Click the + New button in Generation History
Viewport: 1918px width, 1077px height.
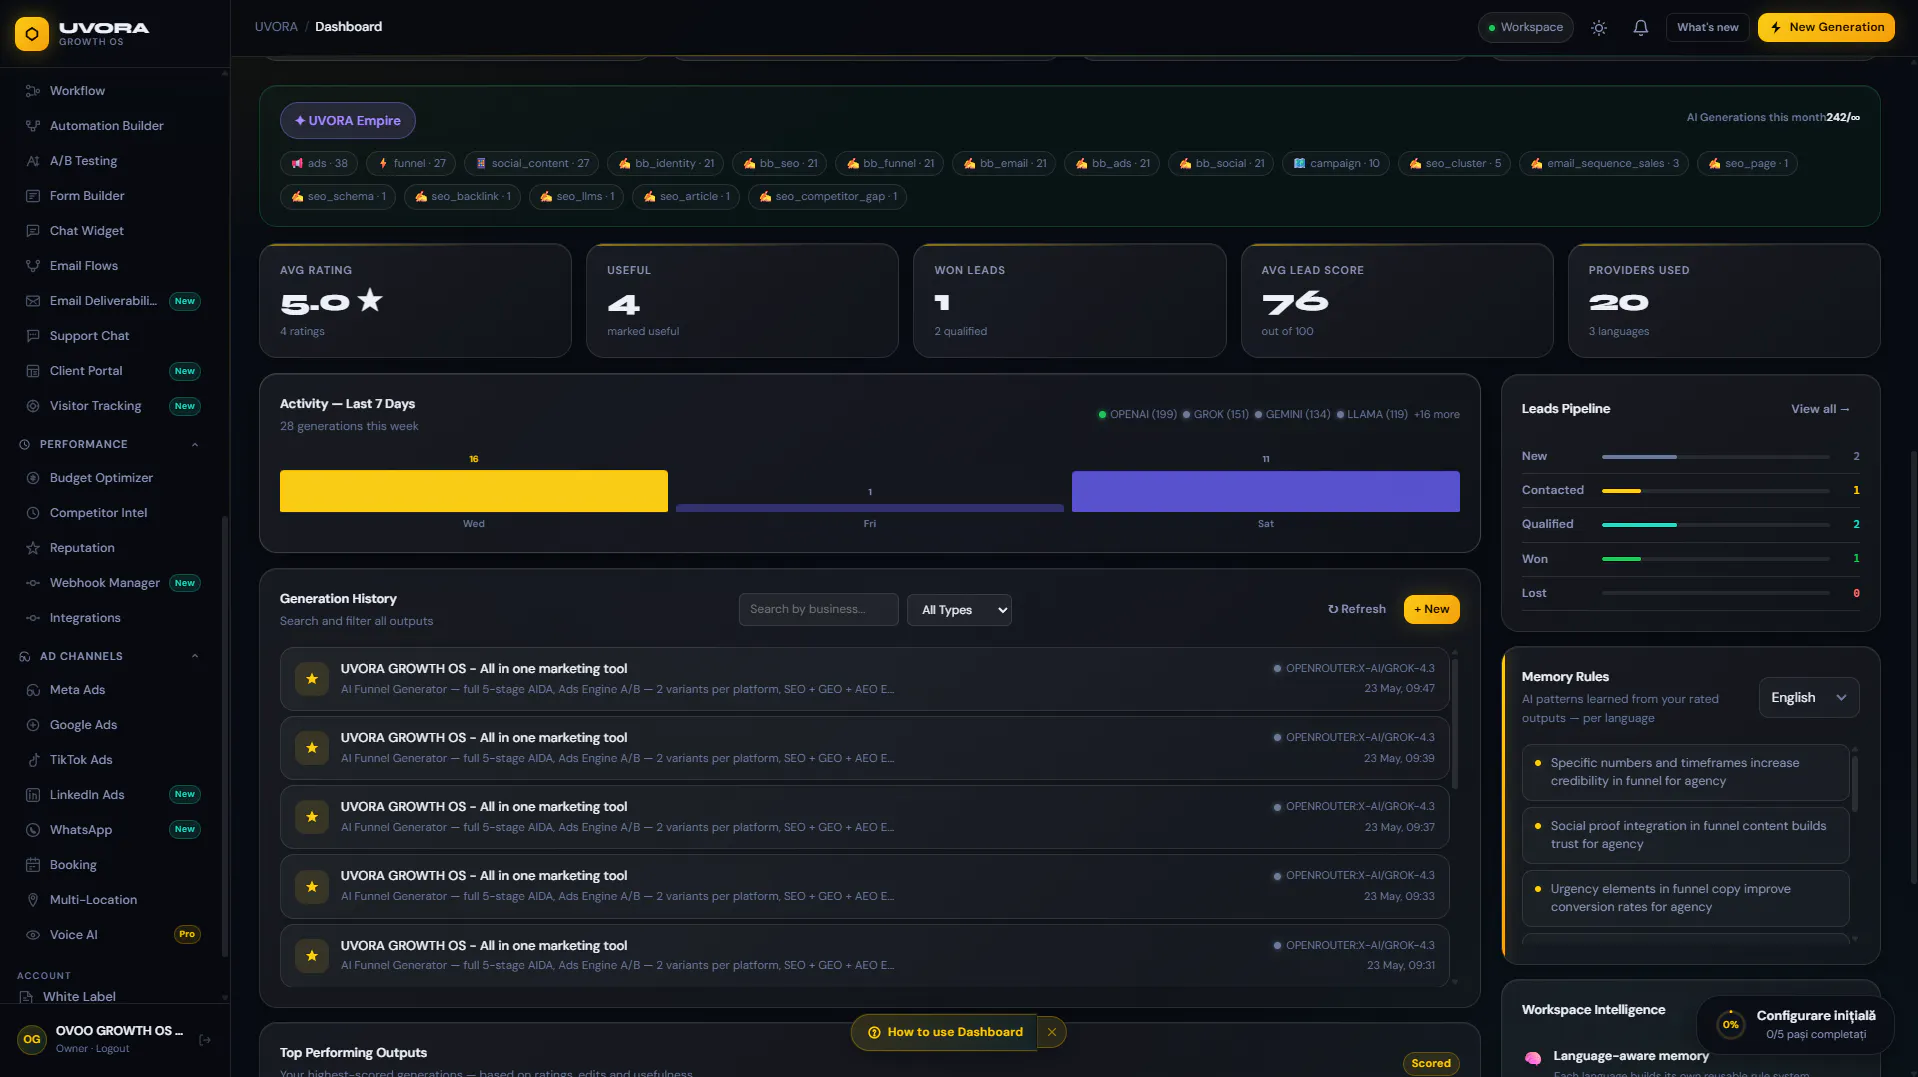[x=1431, y=609]
